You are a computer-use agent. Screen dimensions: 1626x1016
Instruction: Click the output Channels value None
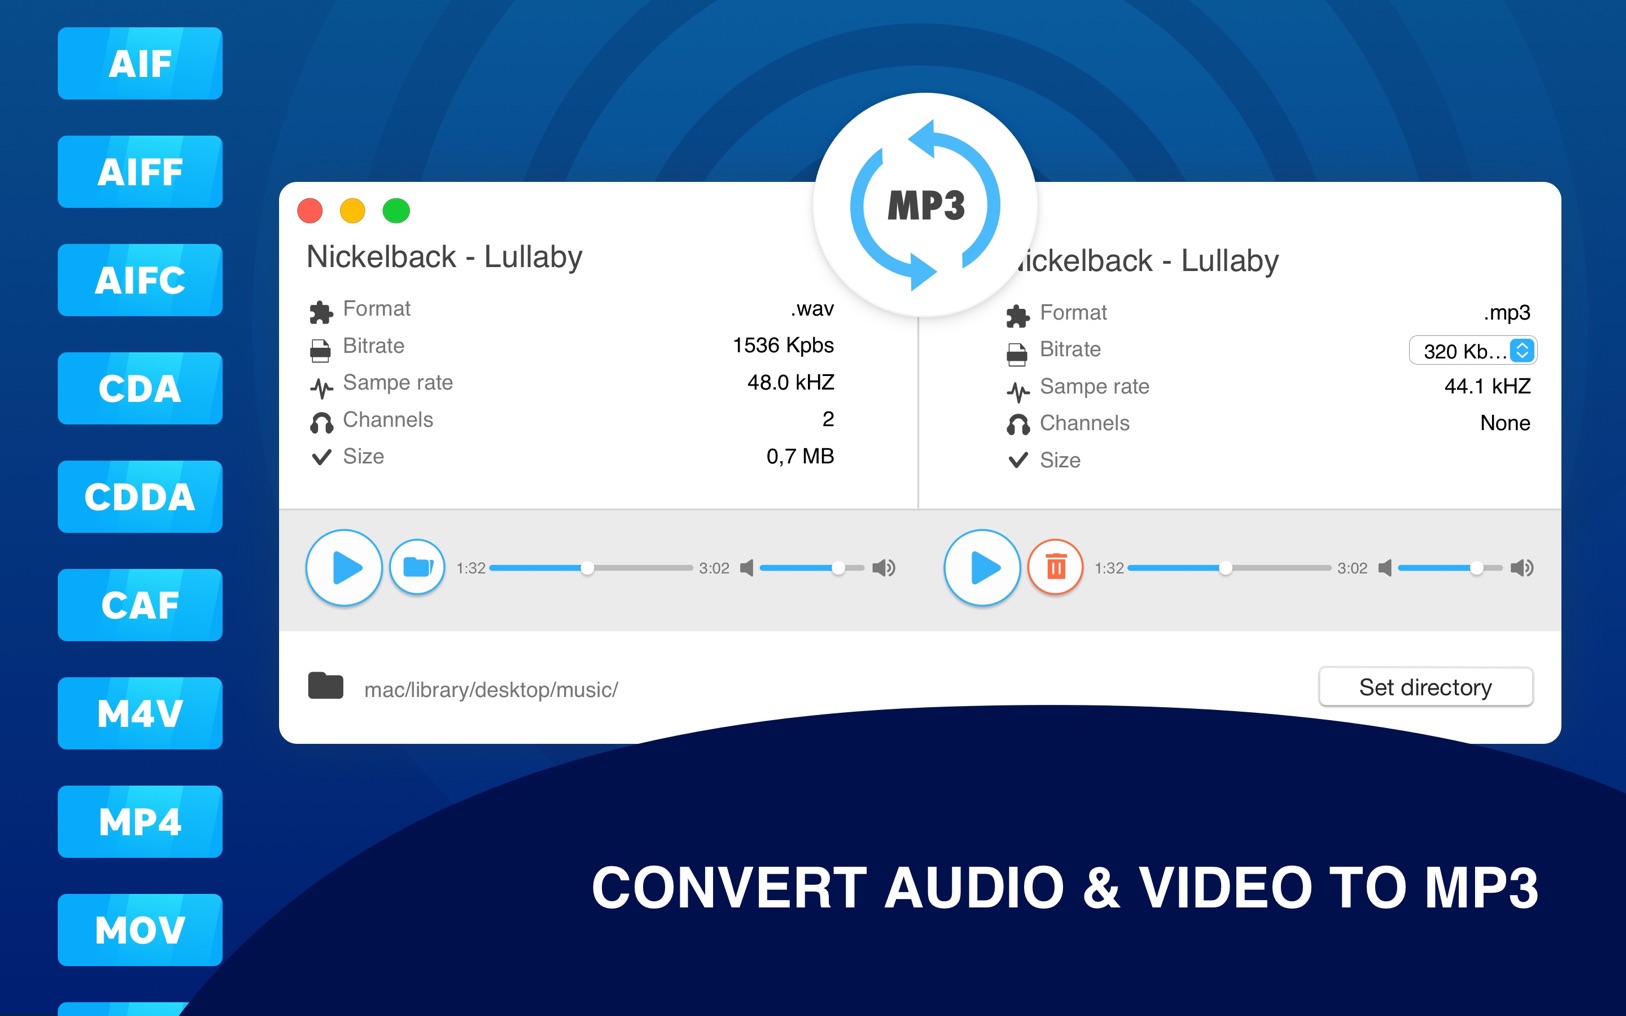[x=1505, y=423]
